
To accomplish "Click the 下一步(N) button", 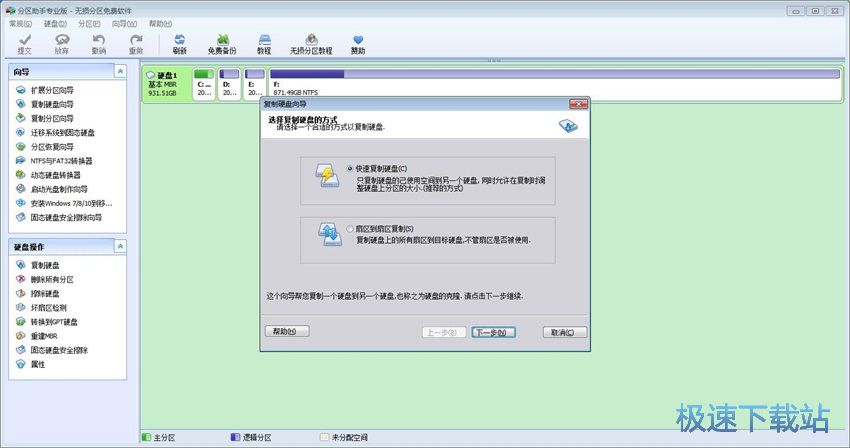I will point(493,332).
